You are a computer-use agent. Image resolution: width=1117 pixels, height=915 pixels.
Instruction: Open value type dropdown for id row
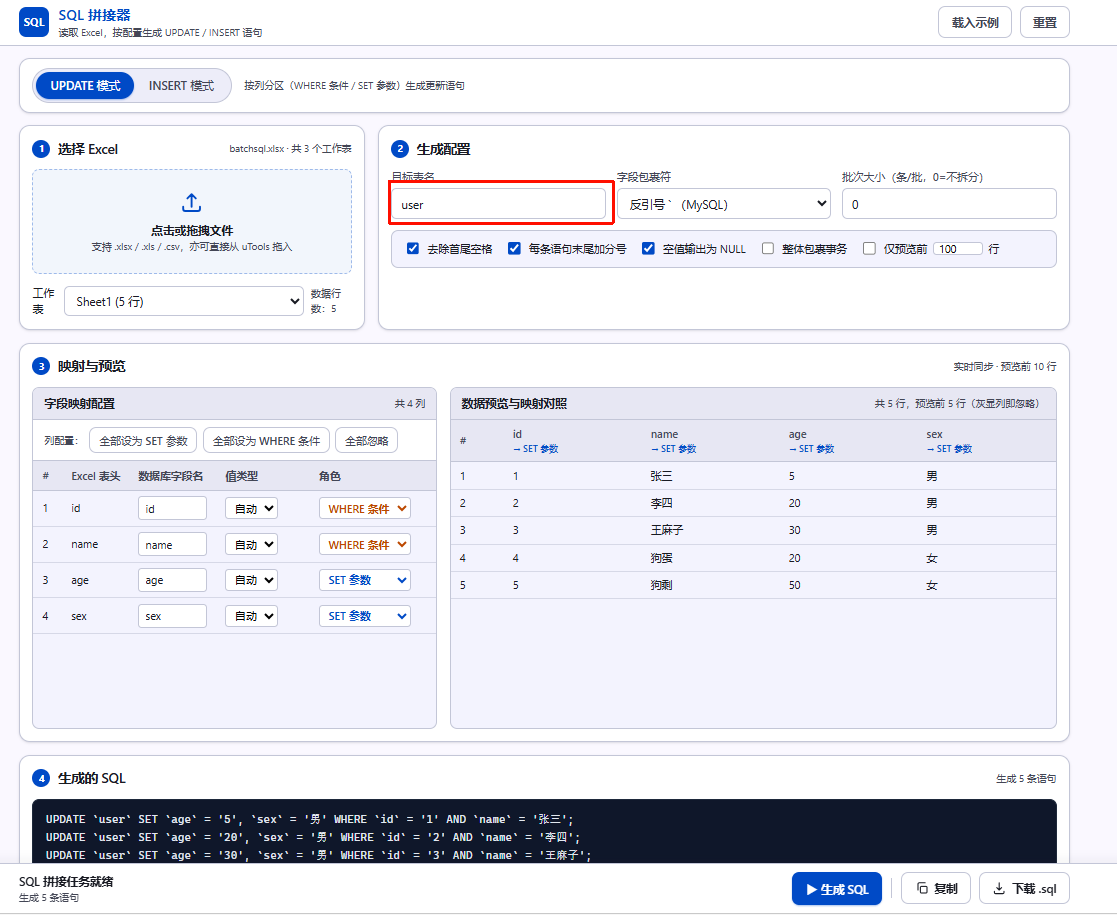pos(251,509)
